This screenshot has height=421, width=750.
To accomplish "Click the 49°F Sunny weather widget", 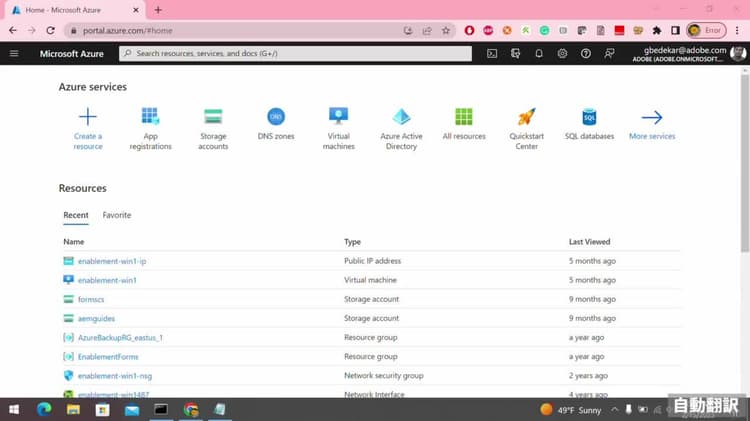I will click(570, 410).
